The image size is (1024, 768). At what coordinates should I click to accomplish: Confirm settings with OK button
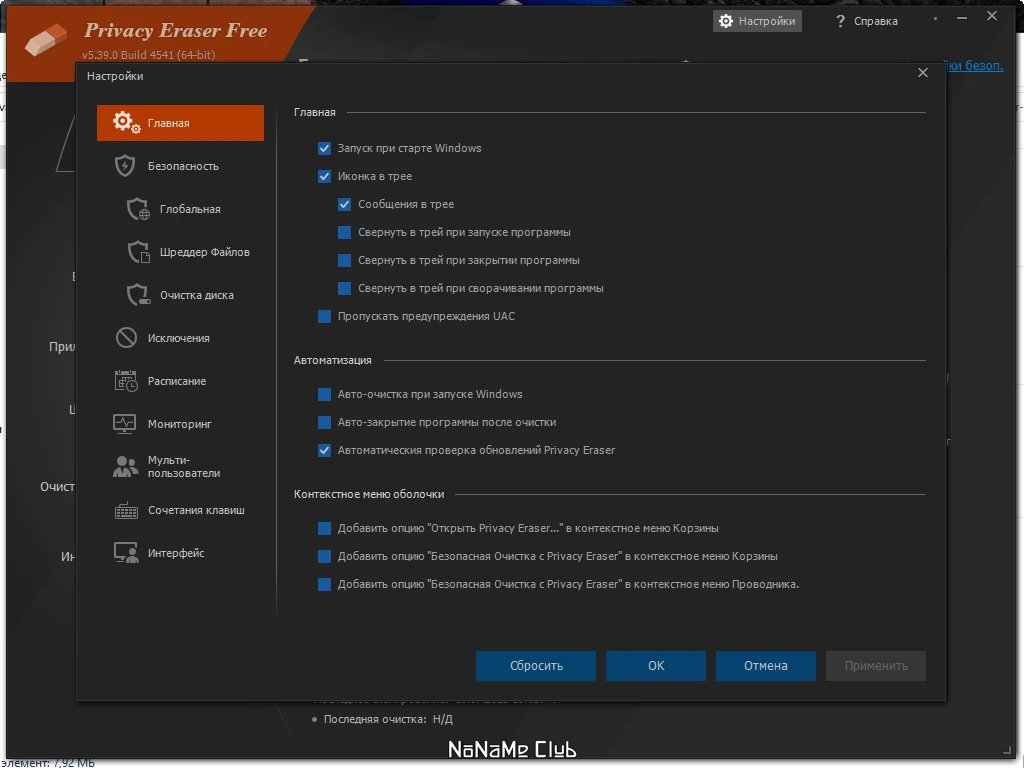tap(656, 665)
